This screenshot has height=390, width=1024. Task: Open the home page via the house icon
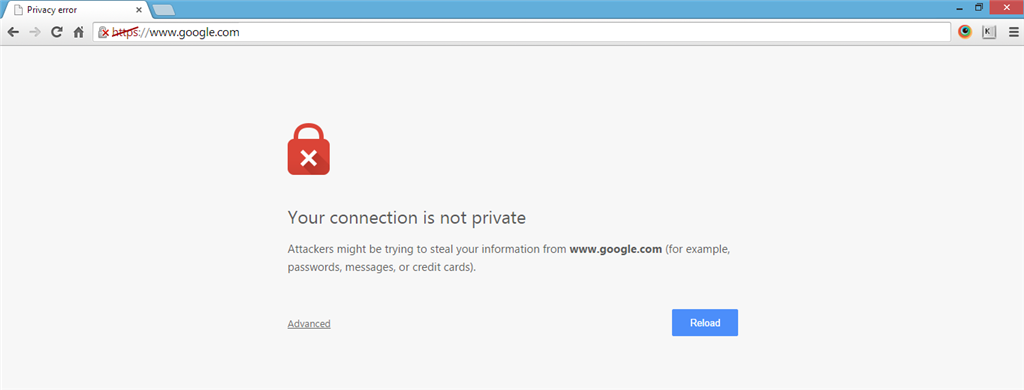pyautogui.click(x=78, y=31)
